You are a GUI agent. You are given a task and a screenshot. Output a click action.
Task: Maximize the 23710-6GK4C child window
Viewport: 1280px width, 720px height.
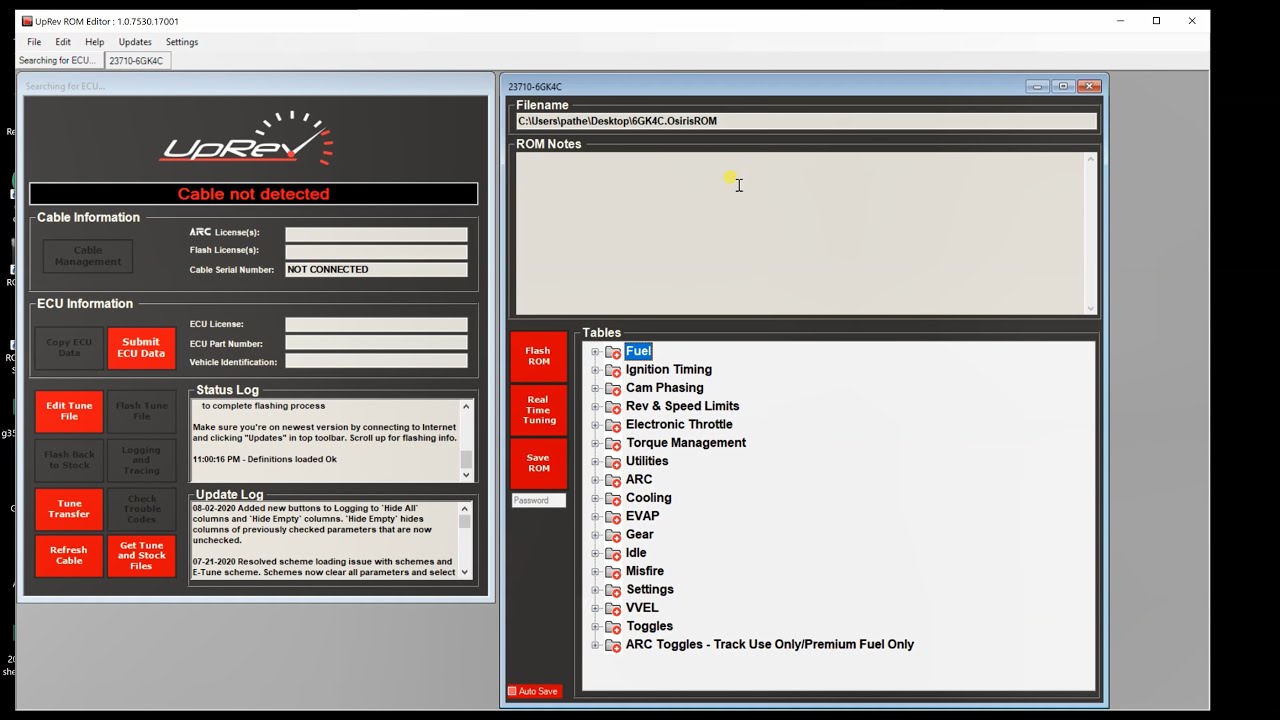tap(1063, 86)
